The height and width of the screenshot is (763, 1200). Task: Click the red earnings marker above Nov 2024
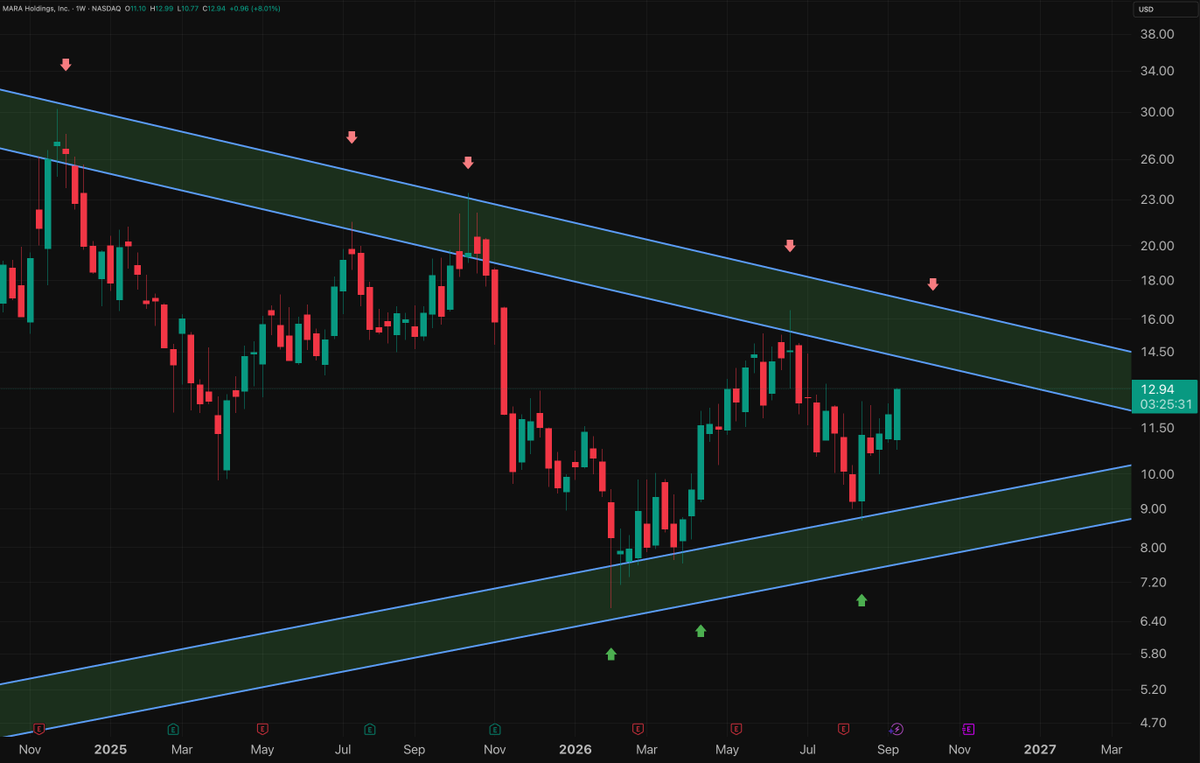tap(40, 729)
